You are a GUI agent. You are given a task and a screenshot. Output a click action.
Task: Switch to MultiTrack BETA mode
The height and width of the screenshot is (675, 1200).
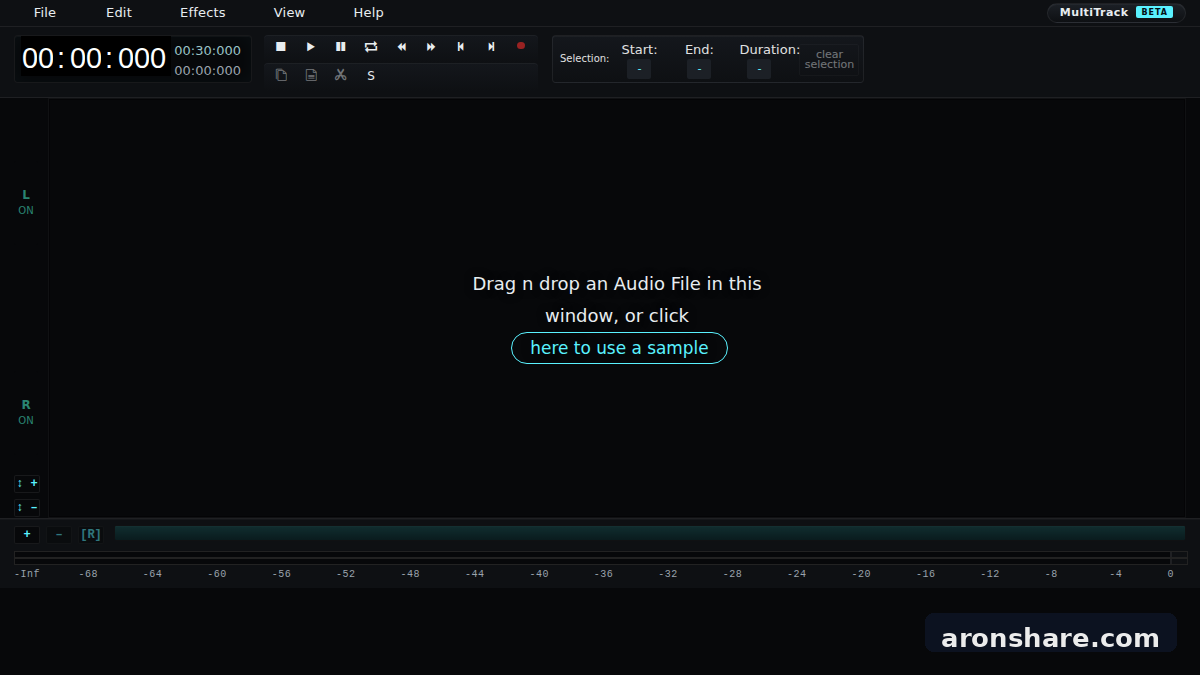click(x=1116, y=12)
